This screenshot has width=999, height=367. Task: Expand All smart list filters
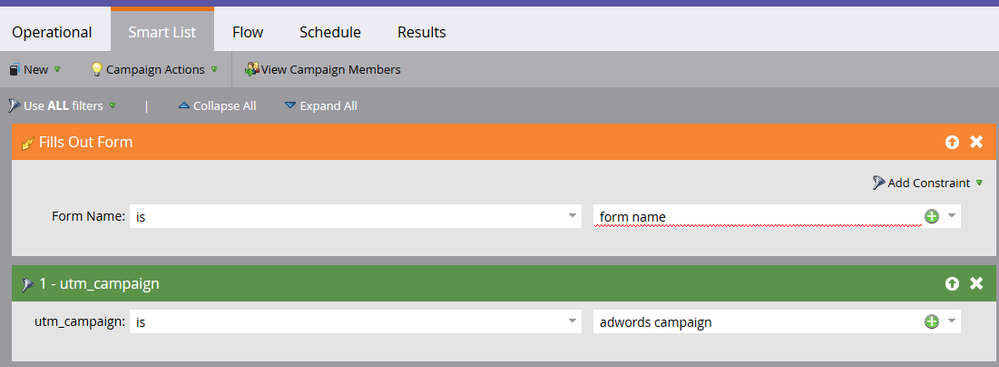point(321,106)
